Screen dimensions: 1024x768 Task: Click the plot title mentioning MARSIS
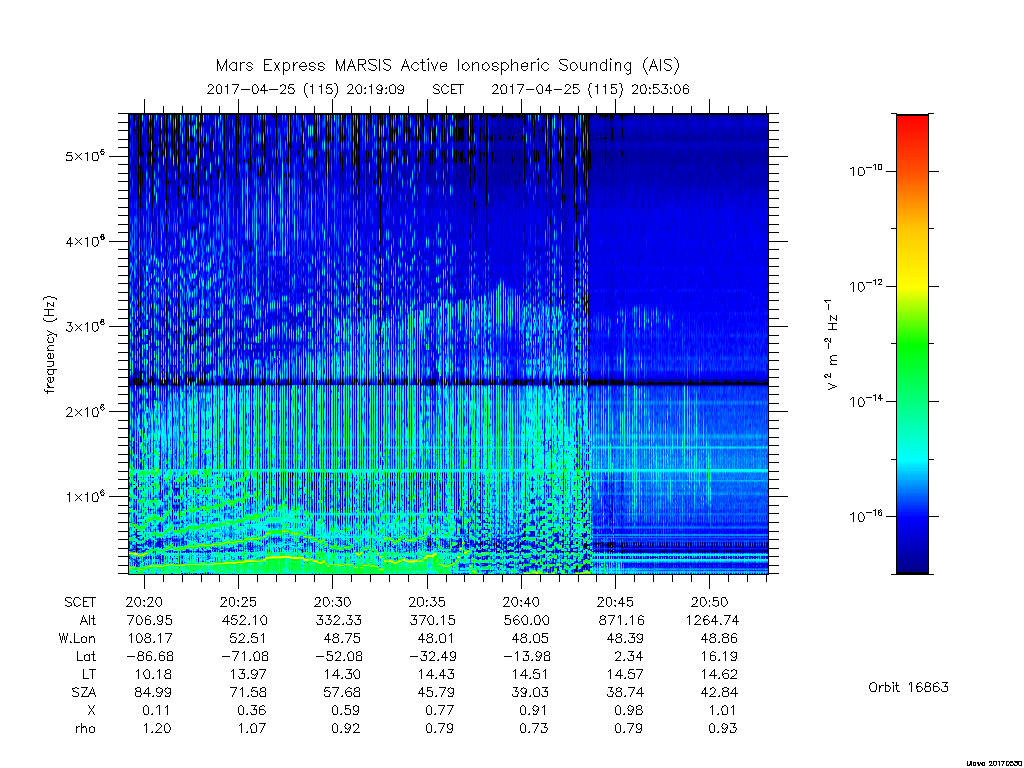point(447,66)
